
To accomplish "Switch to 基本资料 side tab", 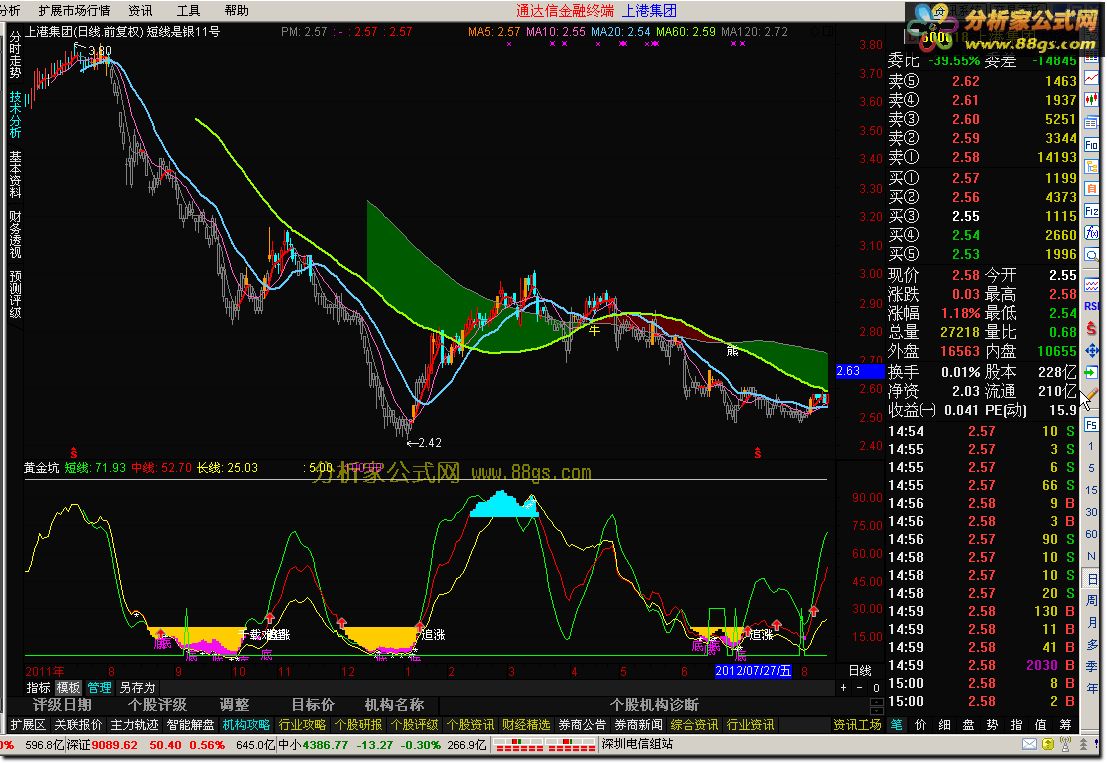I will (15, 174).
